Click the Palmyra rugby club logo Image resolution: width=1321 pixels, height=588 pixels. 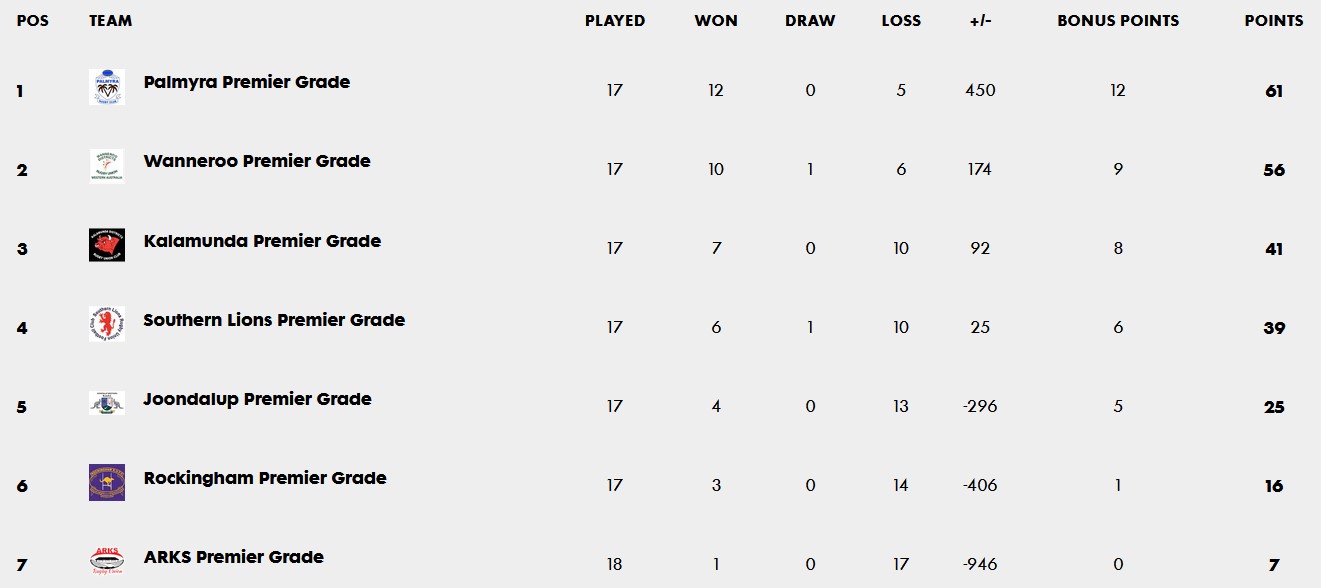[x=106, y=87]
